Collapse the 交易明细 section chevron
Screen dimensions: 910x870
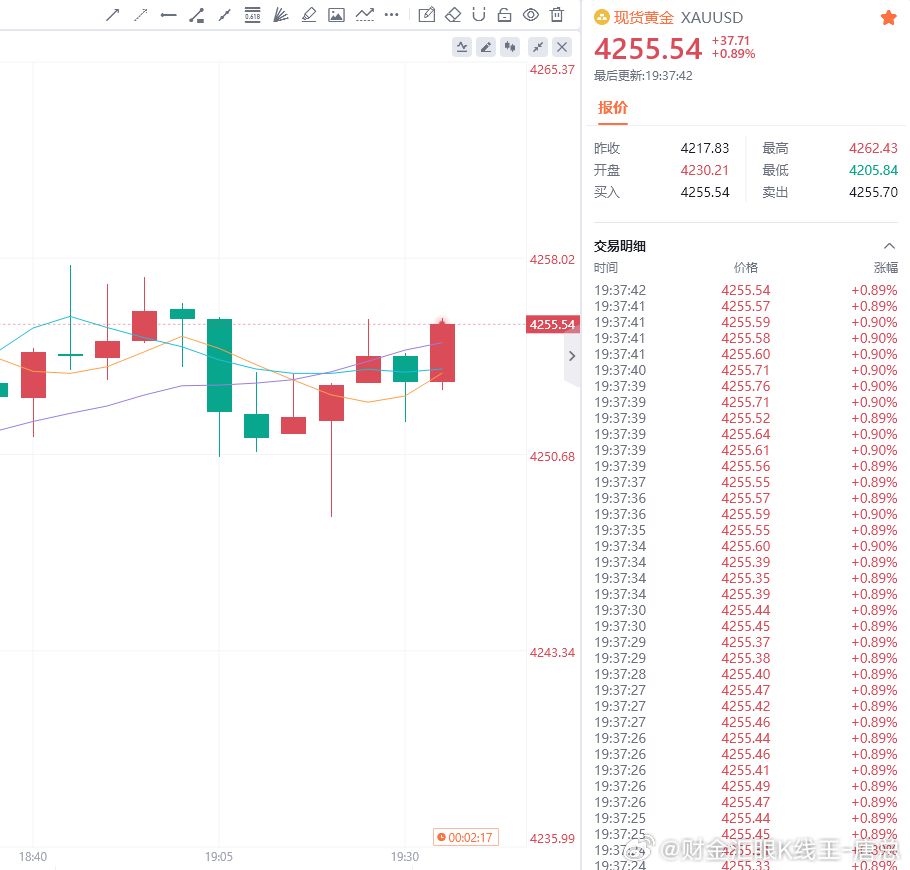coord(889,246)
